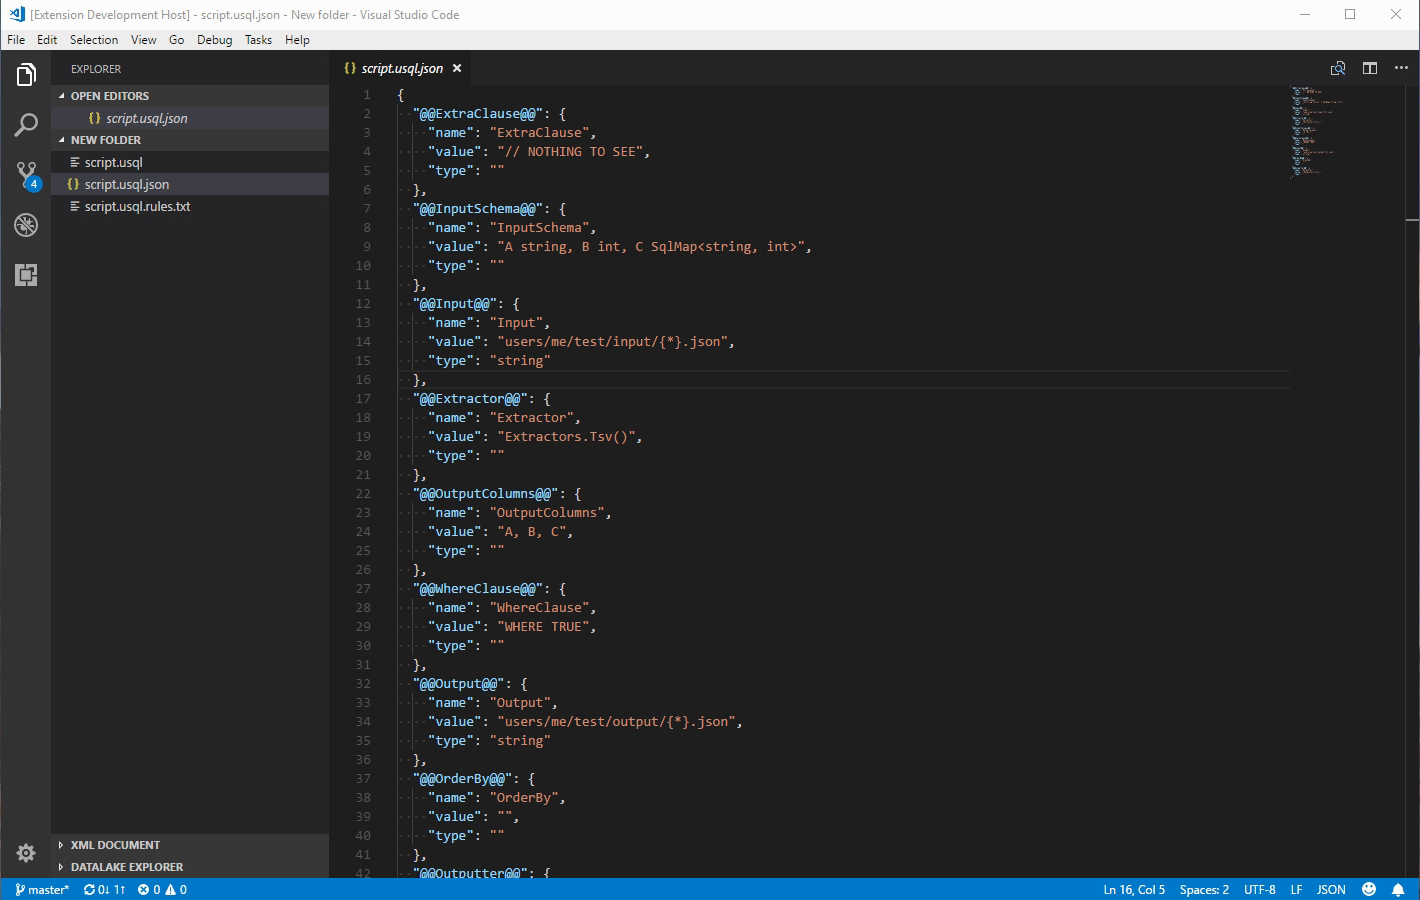The image size is (1420, 900).
Task: Click the "users/me/test/output/{*}.json" value
Action: point(616,722)
